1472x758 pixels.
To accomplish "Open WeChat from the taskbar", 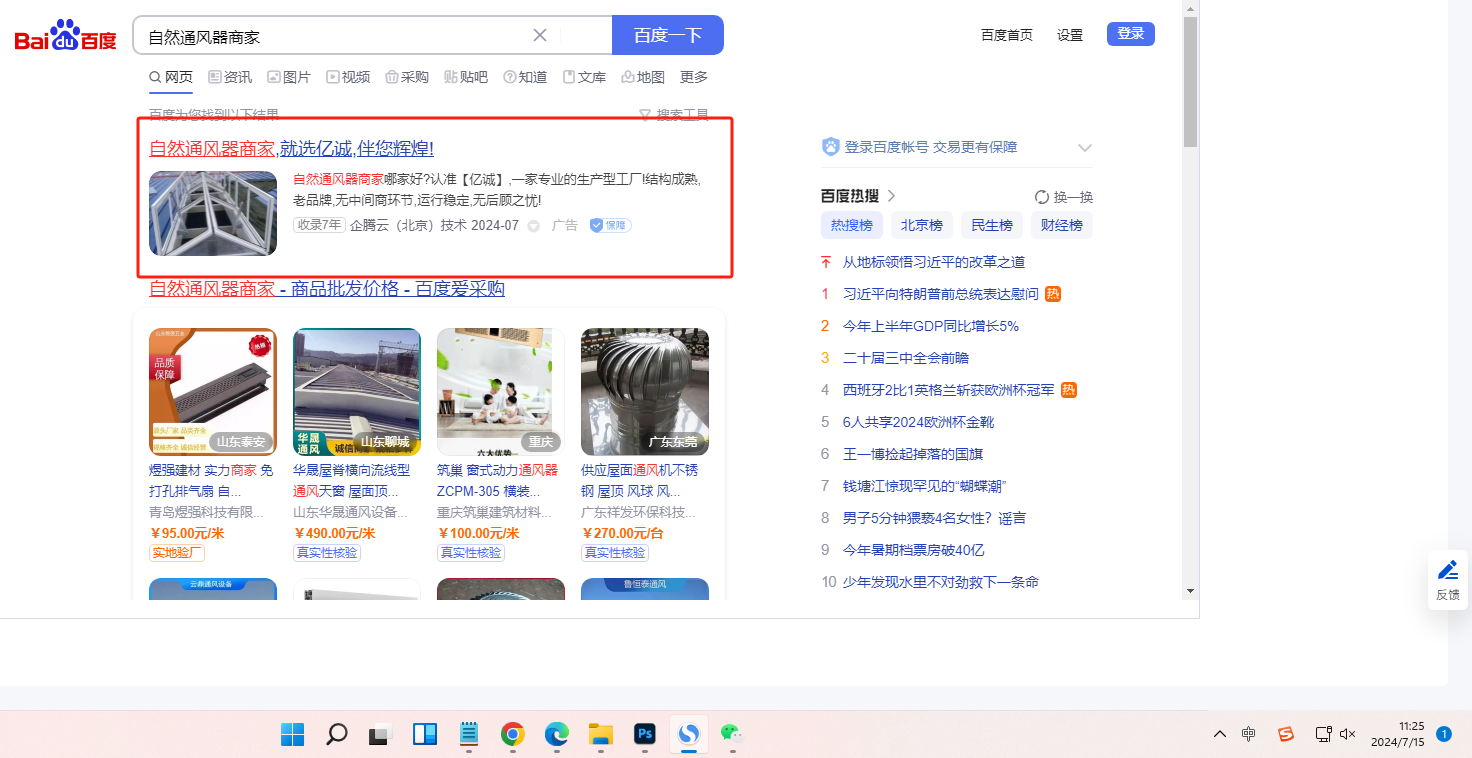I will [x=733, y=735].
